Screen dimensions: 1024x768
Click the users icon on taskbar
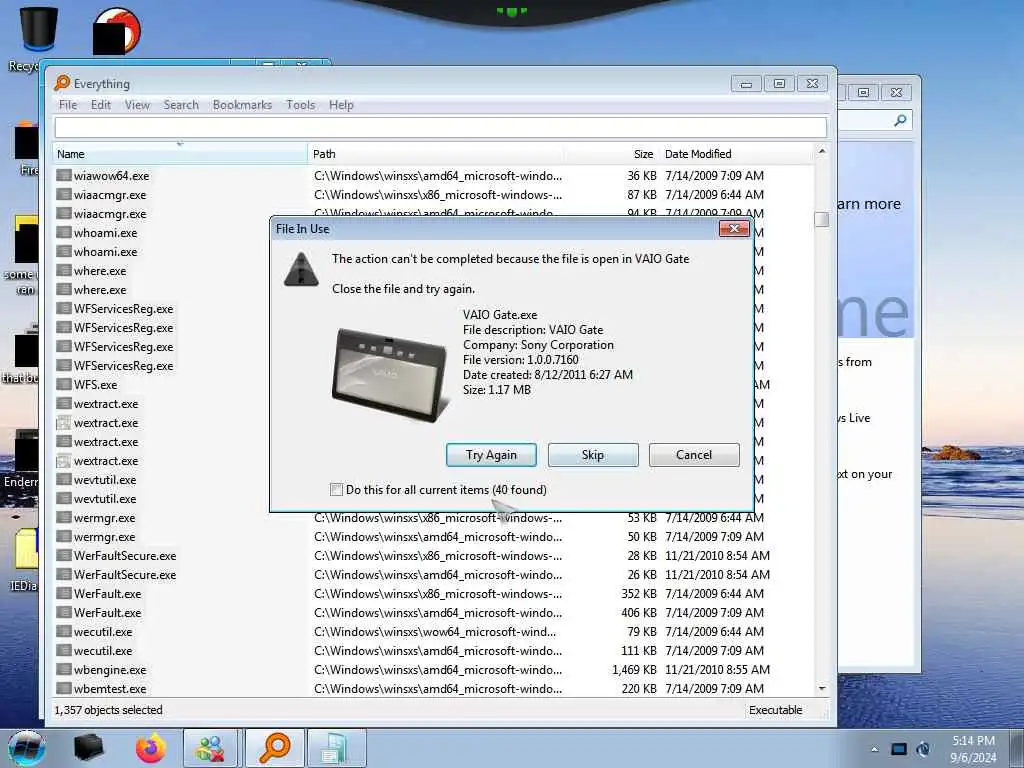click(x=211, y=748)
